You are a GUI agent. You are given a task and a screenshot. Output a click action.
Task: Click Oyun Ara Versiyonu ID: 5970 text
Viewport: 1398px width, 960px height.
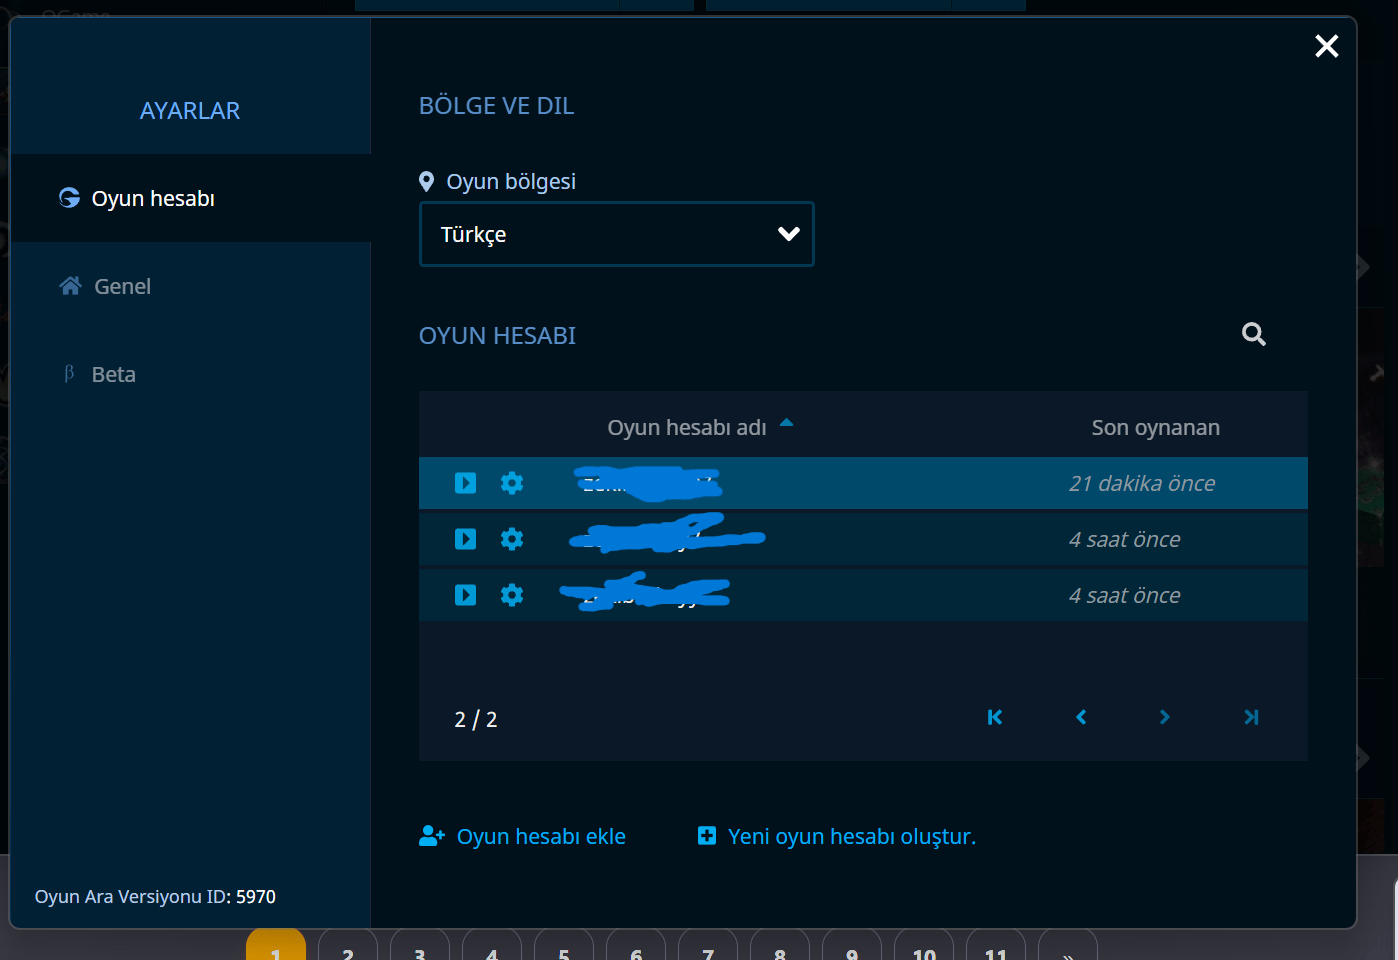(x=155, y=897)
